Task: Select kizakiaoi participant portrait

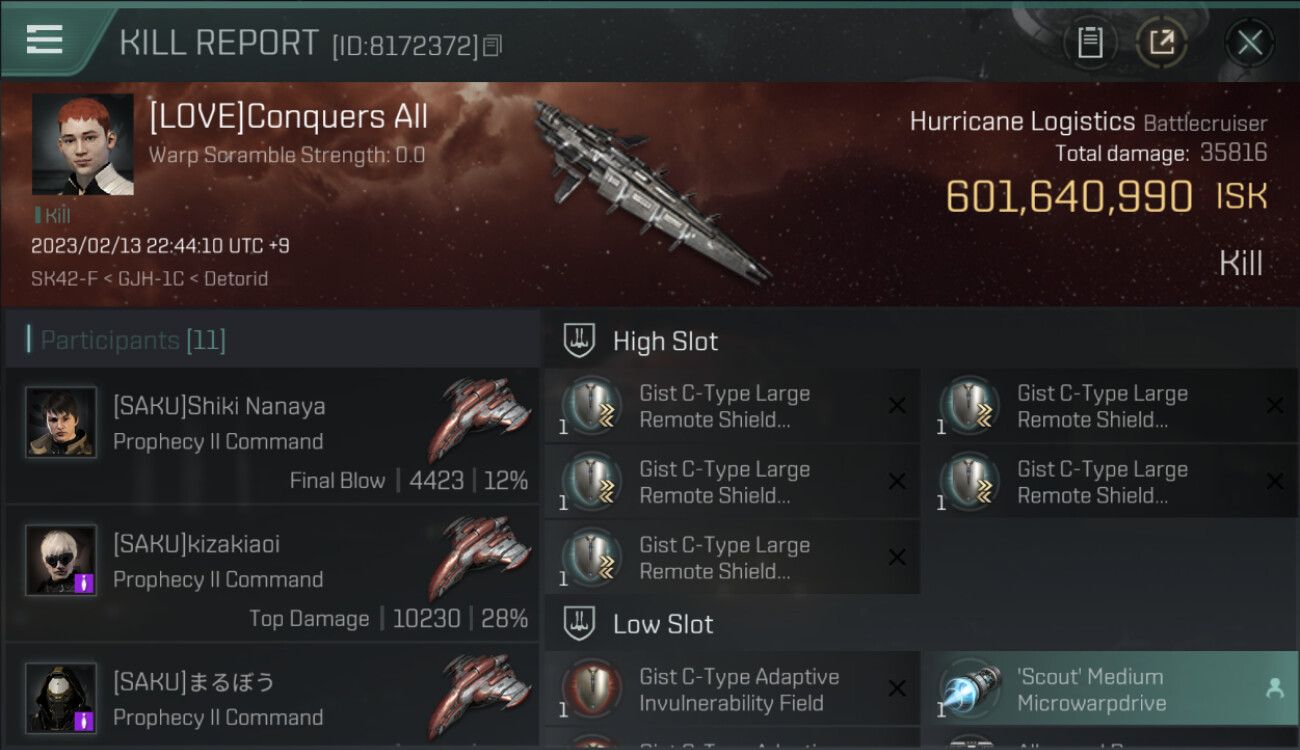Action: pos(61,560)
